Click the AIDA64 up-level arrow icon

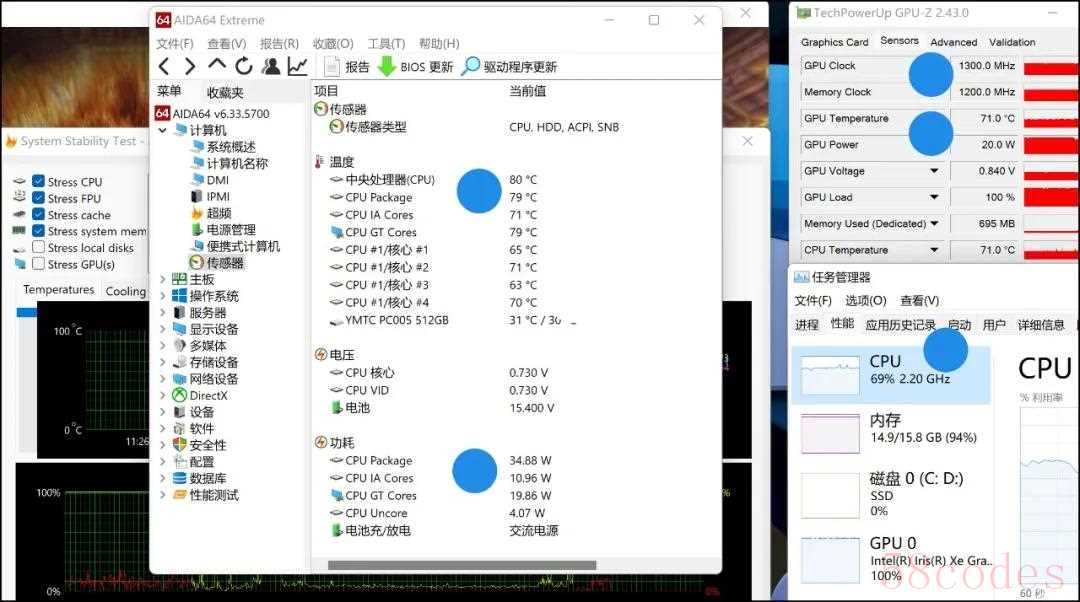[217, 65]
